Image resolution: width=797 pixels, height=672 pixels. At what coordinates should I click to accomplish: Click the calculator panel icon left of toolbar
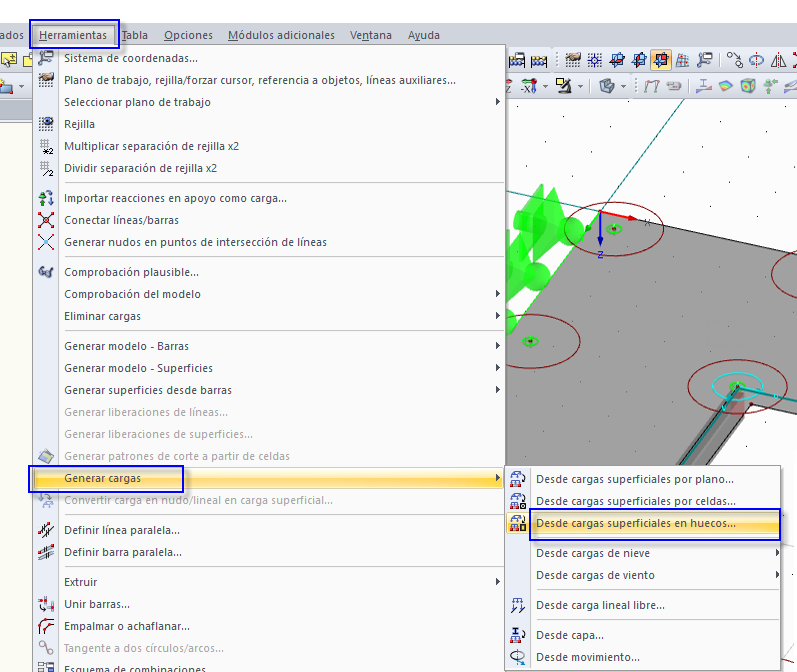click(517, 60)
